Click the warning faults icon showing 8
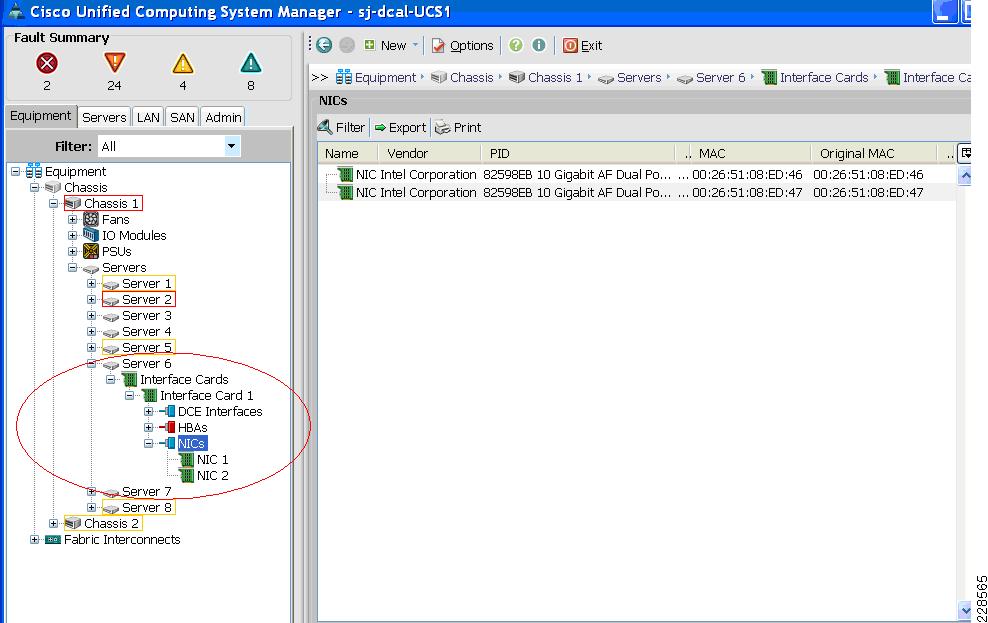 coord(251,62)
